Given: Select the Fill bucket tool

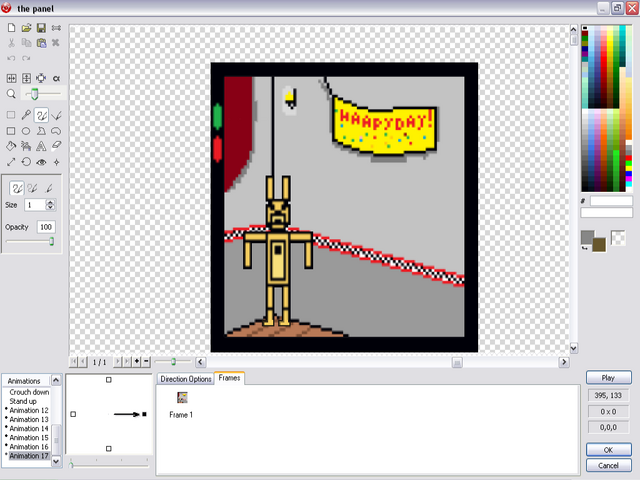Looking at the screenshot, I should tap(11, 146).
